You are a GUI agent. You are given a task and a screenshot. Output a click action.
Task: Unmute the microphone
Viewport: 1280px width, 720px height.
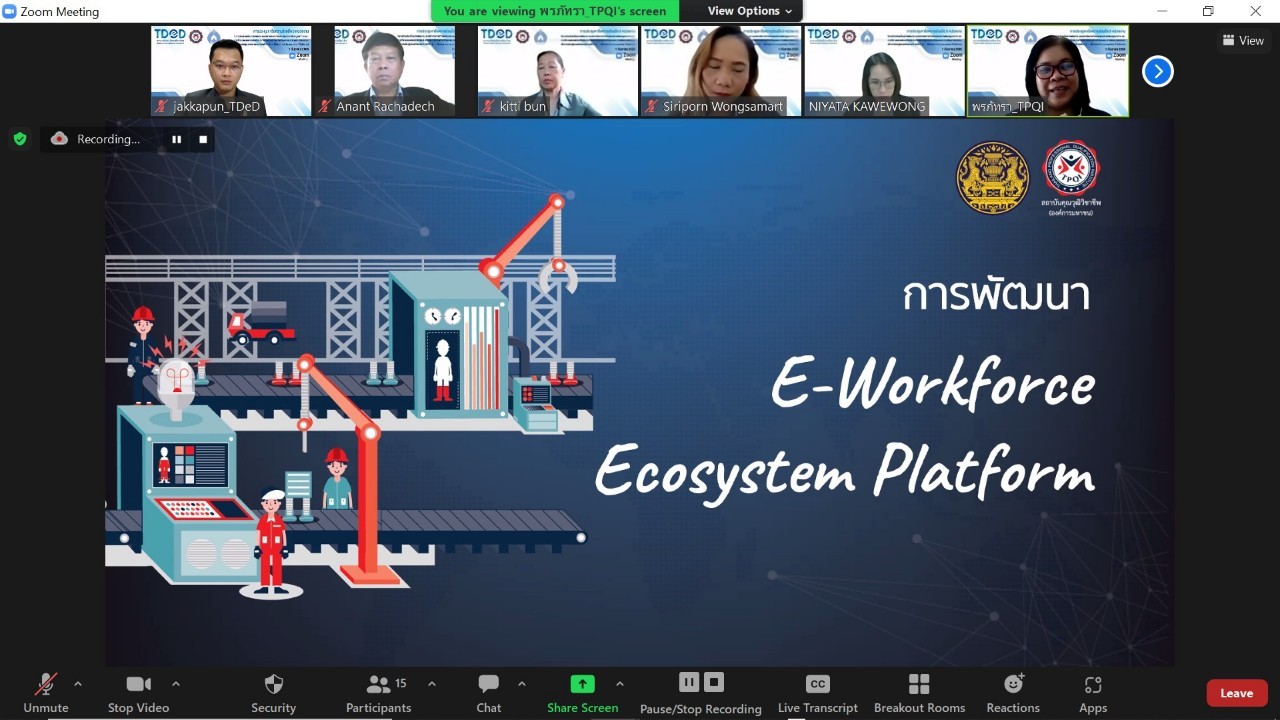click(x=45, y=692)
